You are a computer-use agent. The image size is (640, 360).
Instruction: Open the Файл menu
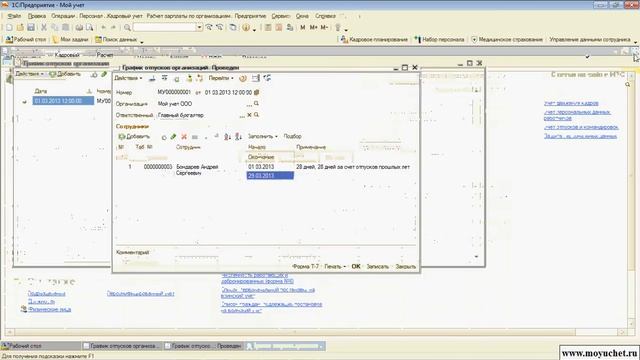point(14,16)
